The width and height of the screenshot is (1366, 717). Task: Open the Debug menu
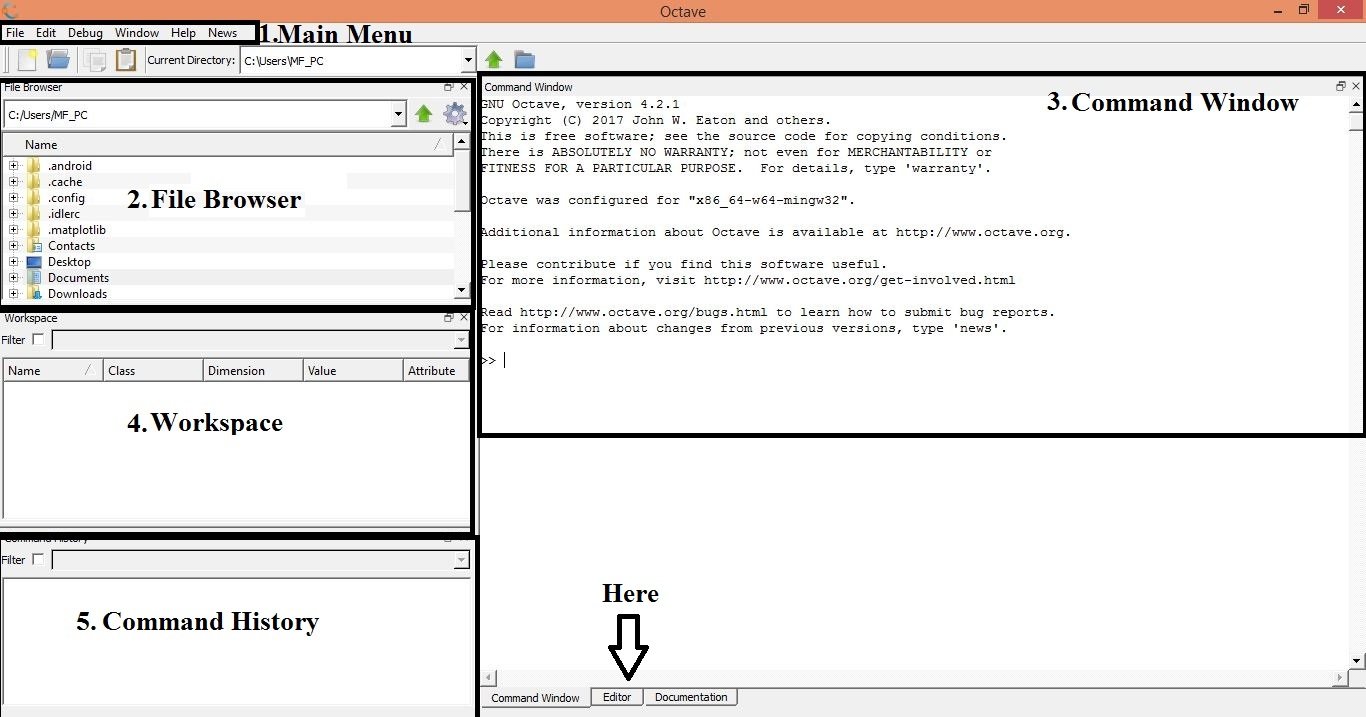[86, 33]
